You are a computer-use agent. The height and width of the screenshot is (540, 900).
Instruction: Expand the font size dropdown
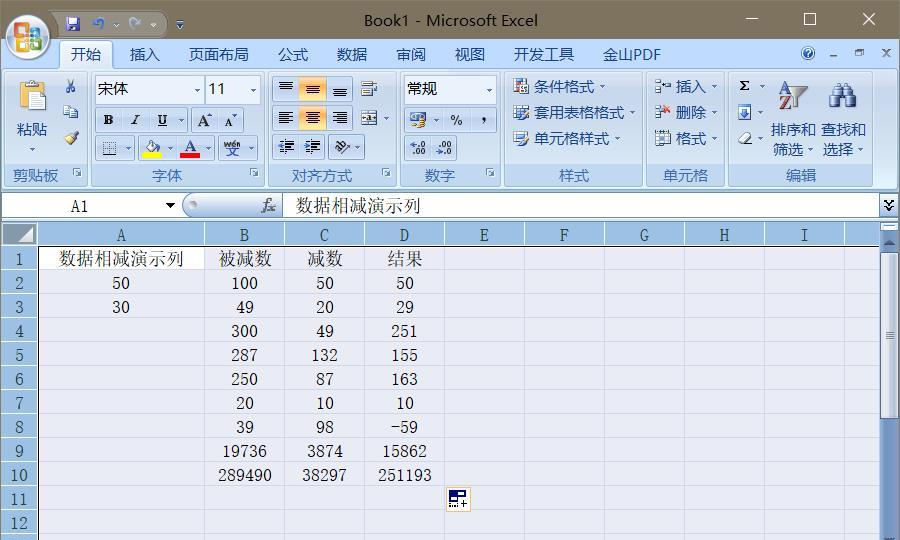(253, 90)
